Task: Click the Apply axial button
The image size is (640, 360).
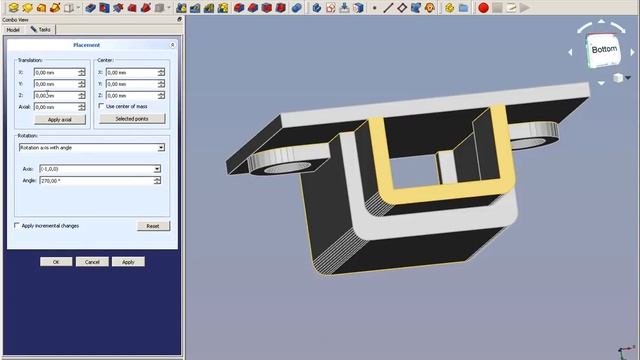Action: coord(60,120)
